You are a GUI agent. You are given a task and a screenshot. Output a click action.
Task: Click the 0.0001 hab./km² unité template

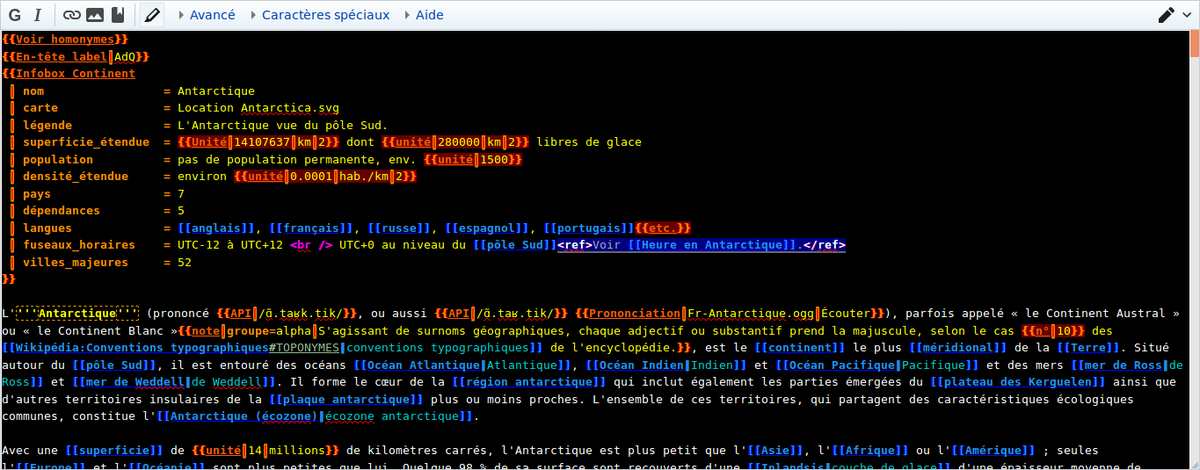[x=324, y=176]
